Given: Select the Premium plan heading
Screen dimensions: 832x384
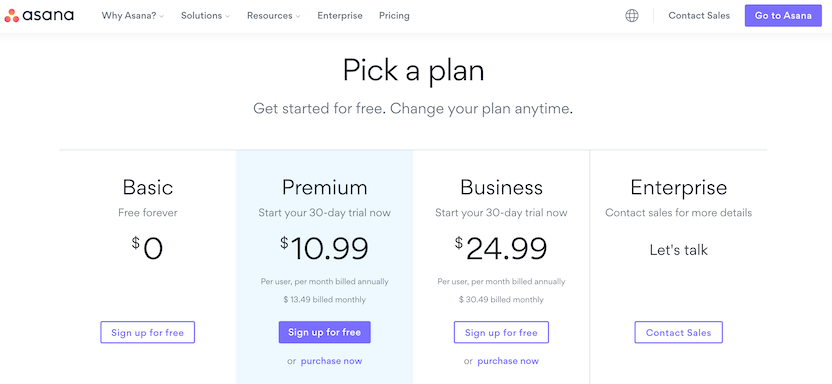Looking at the screenshot, I should coord(324,187).
